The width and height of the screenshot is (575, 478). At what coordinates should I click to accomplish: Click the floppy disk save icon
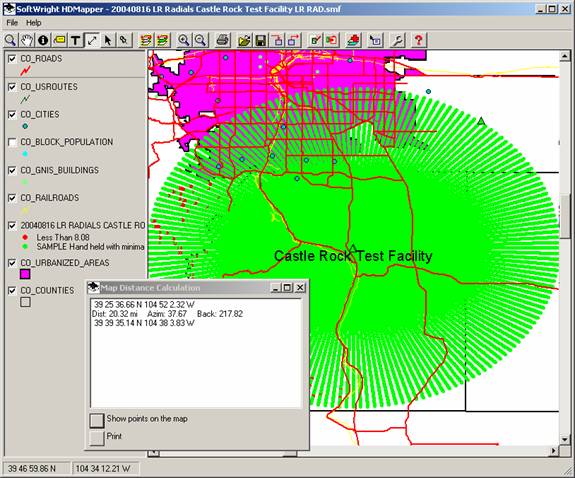point(261,40)
